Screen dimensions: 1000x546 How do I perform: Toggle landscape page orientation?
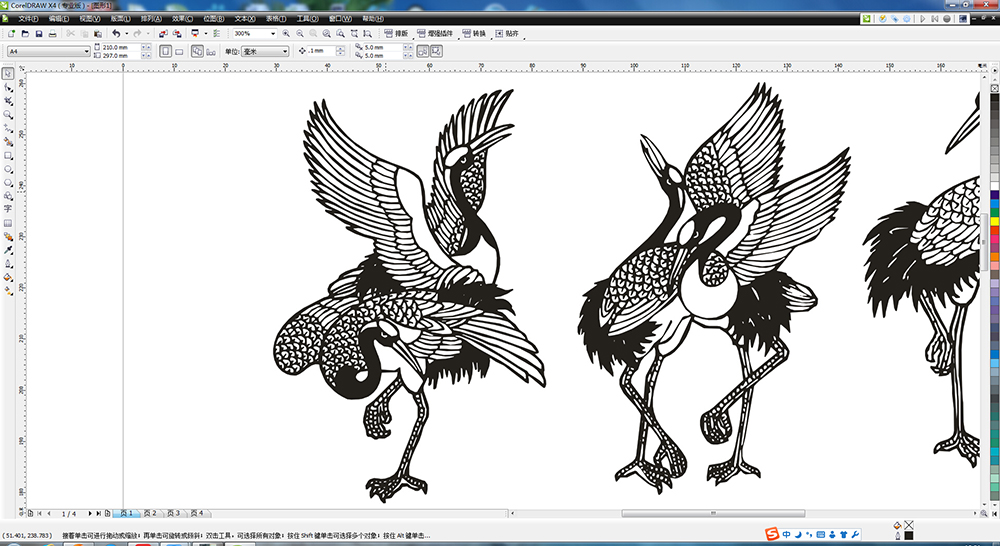(179, 51)
